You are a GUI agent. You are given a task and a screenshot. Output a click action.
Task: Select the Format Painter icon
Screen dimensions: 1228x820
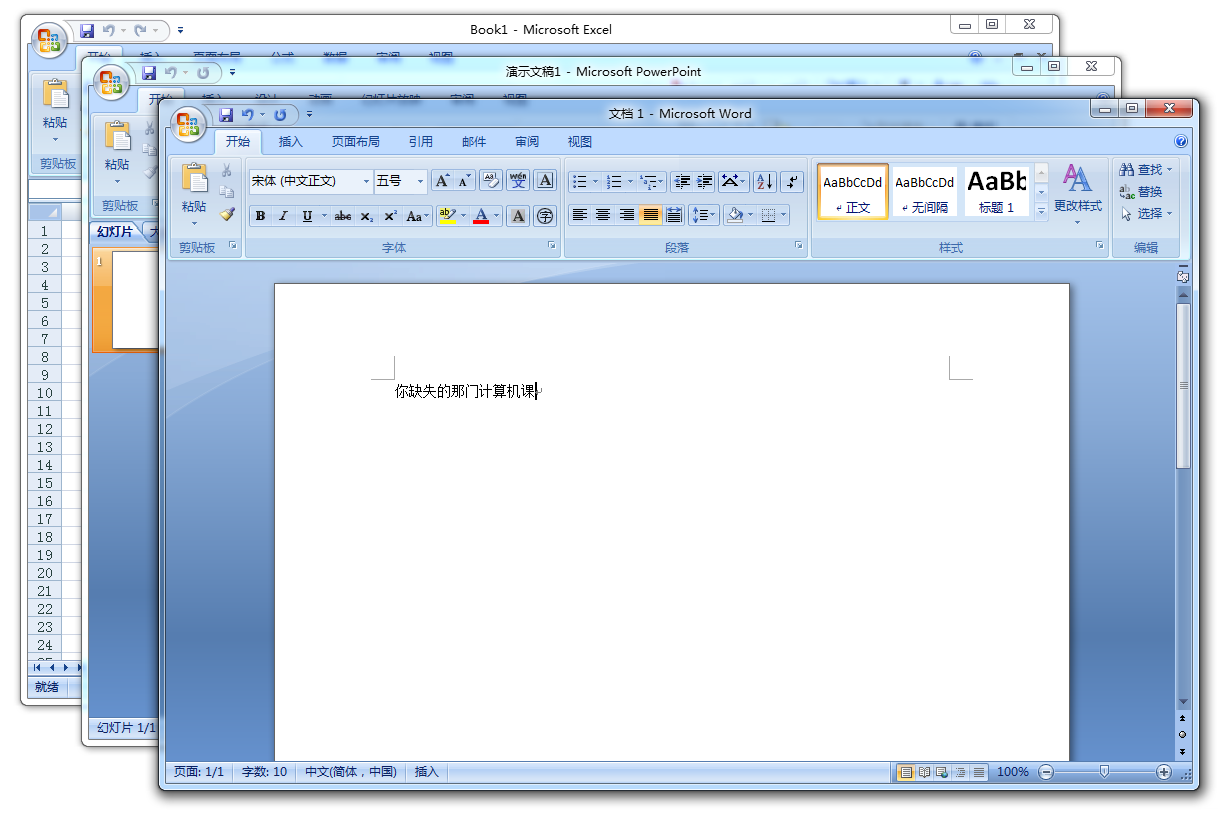[x=225, y=214]
